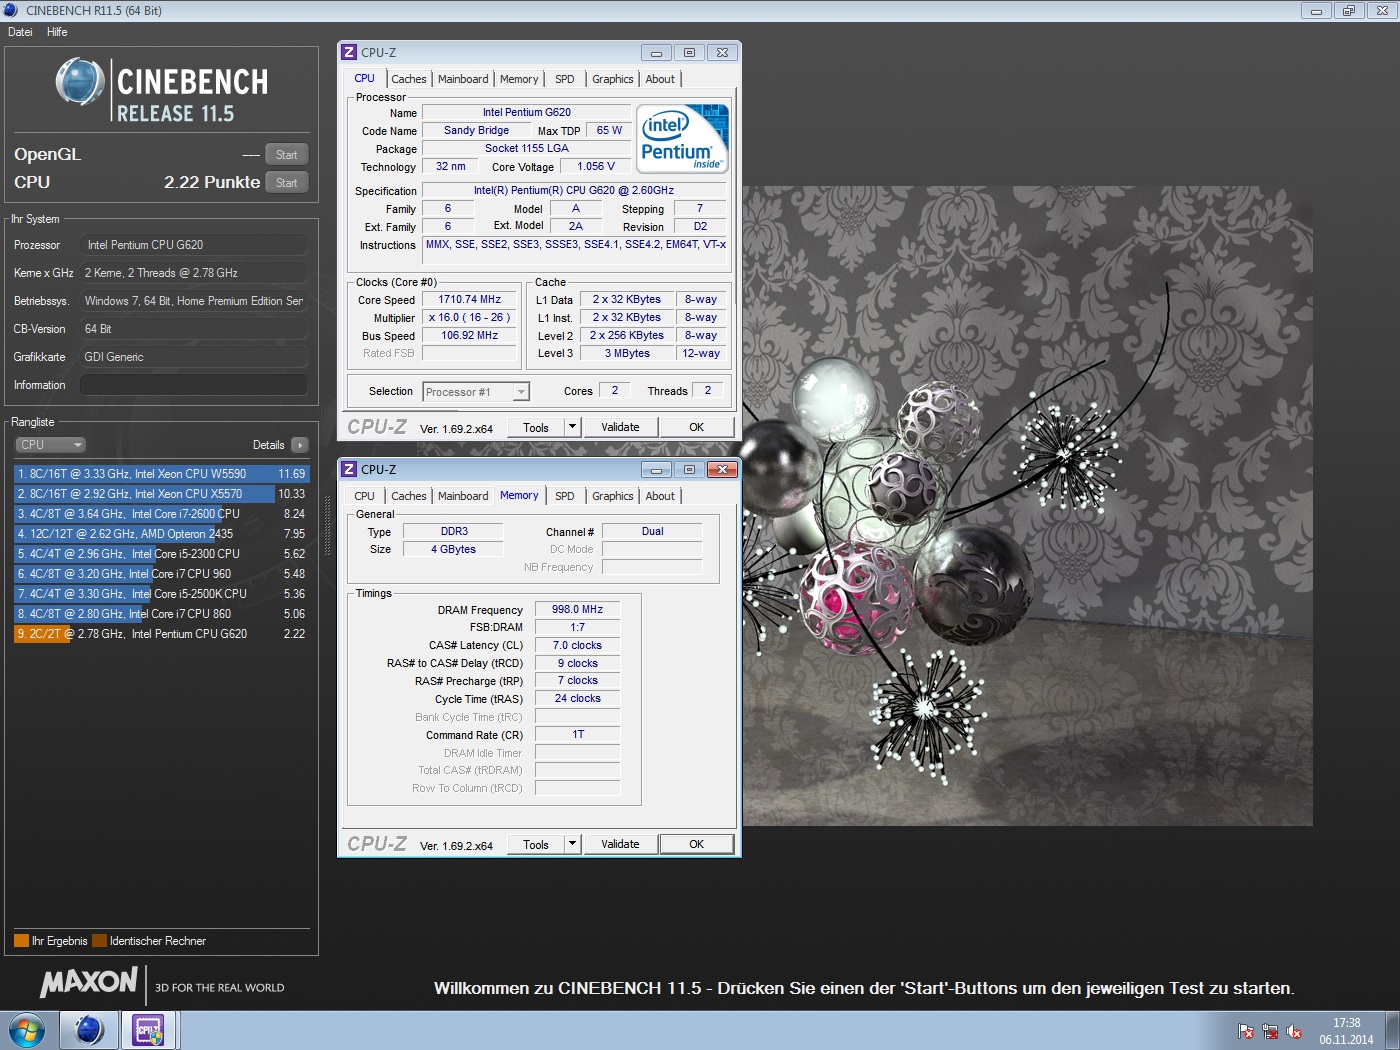1400x1050 pixels.
Task: Select ranking row Intel Core i7-2600 CPU
Action: tap(162, 514)
